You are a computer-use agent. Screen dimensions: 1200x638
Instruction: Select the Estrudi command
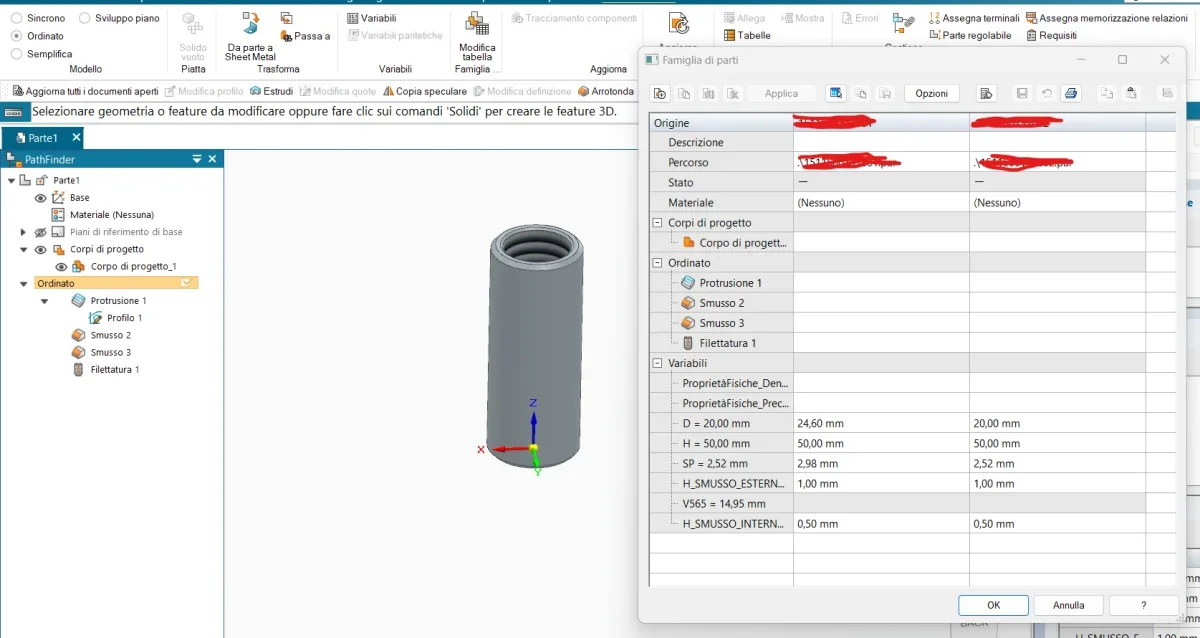[271, 91]
